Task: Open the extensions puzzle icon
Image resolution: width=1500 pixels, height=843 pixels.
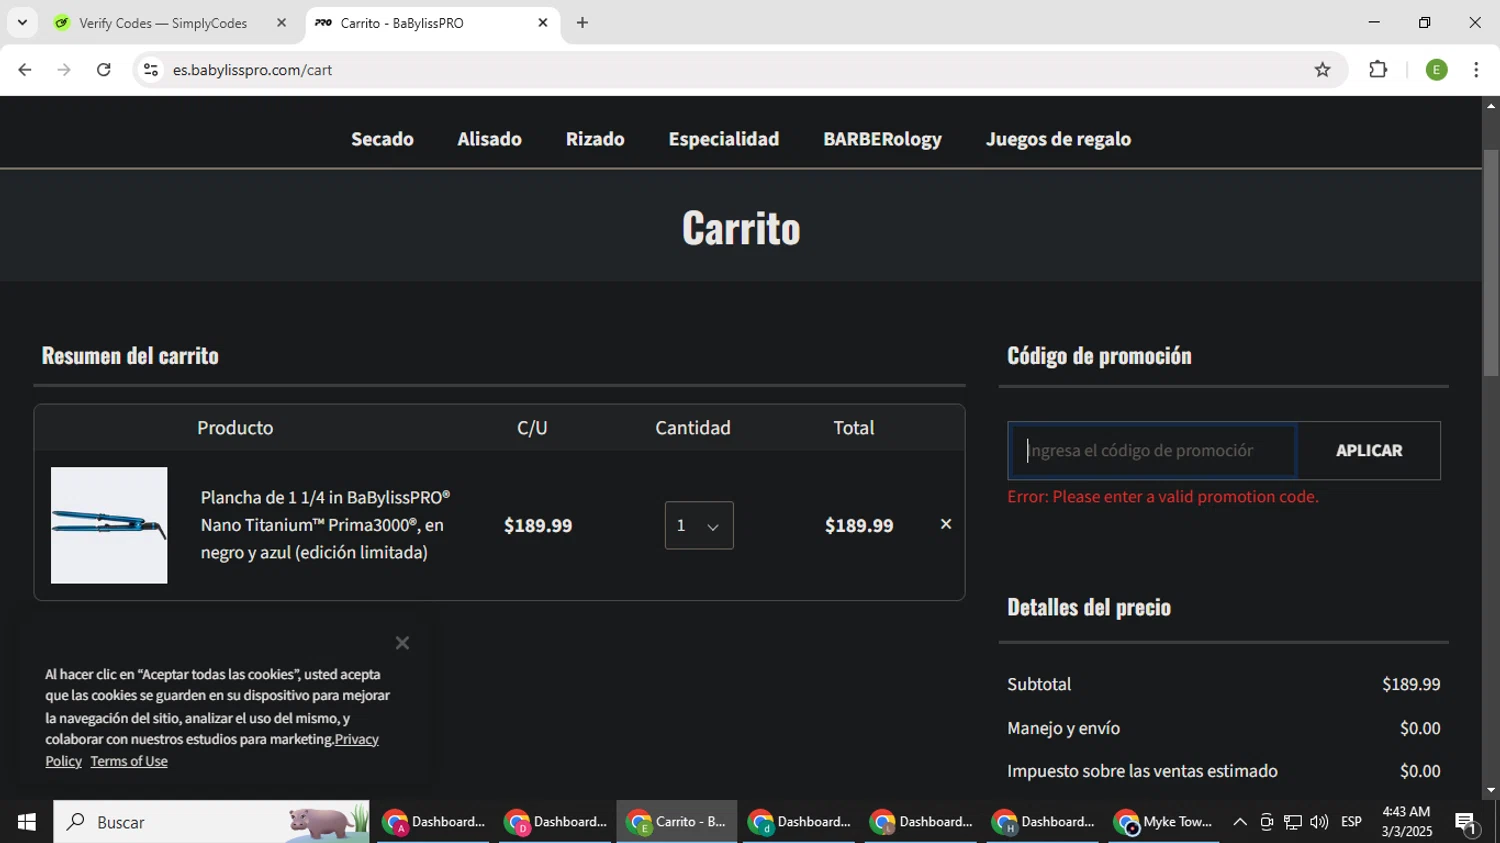Action: (x=1378, y=70)
